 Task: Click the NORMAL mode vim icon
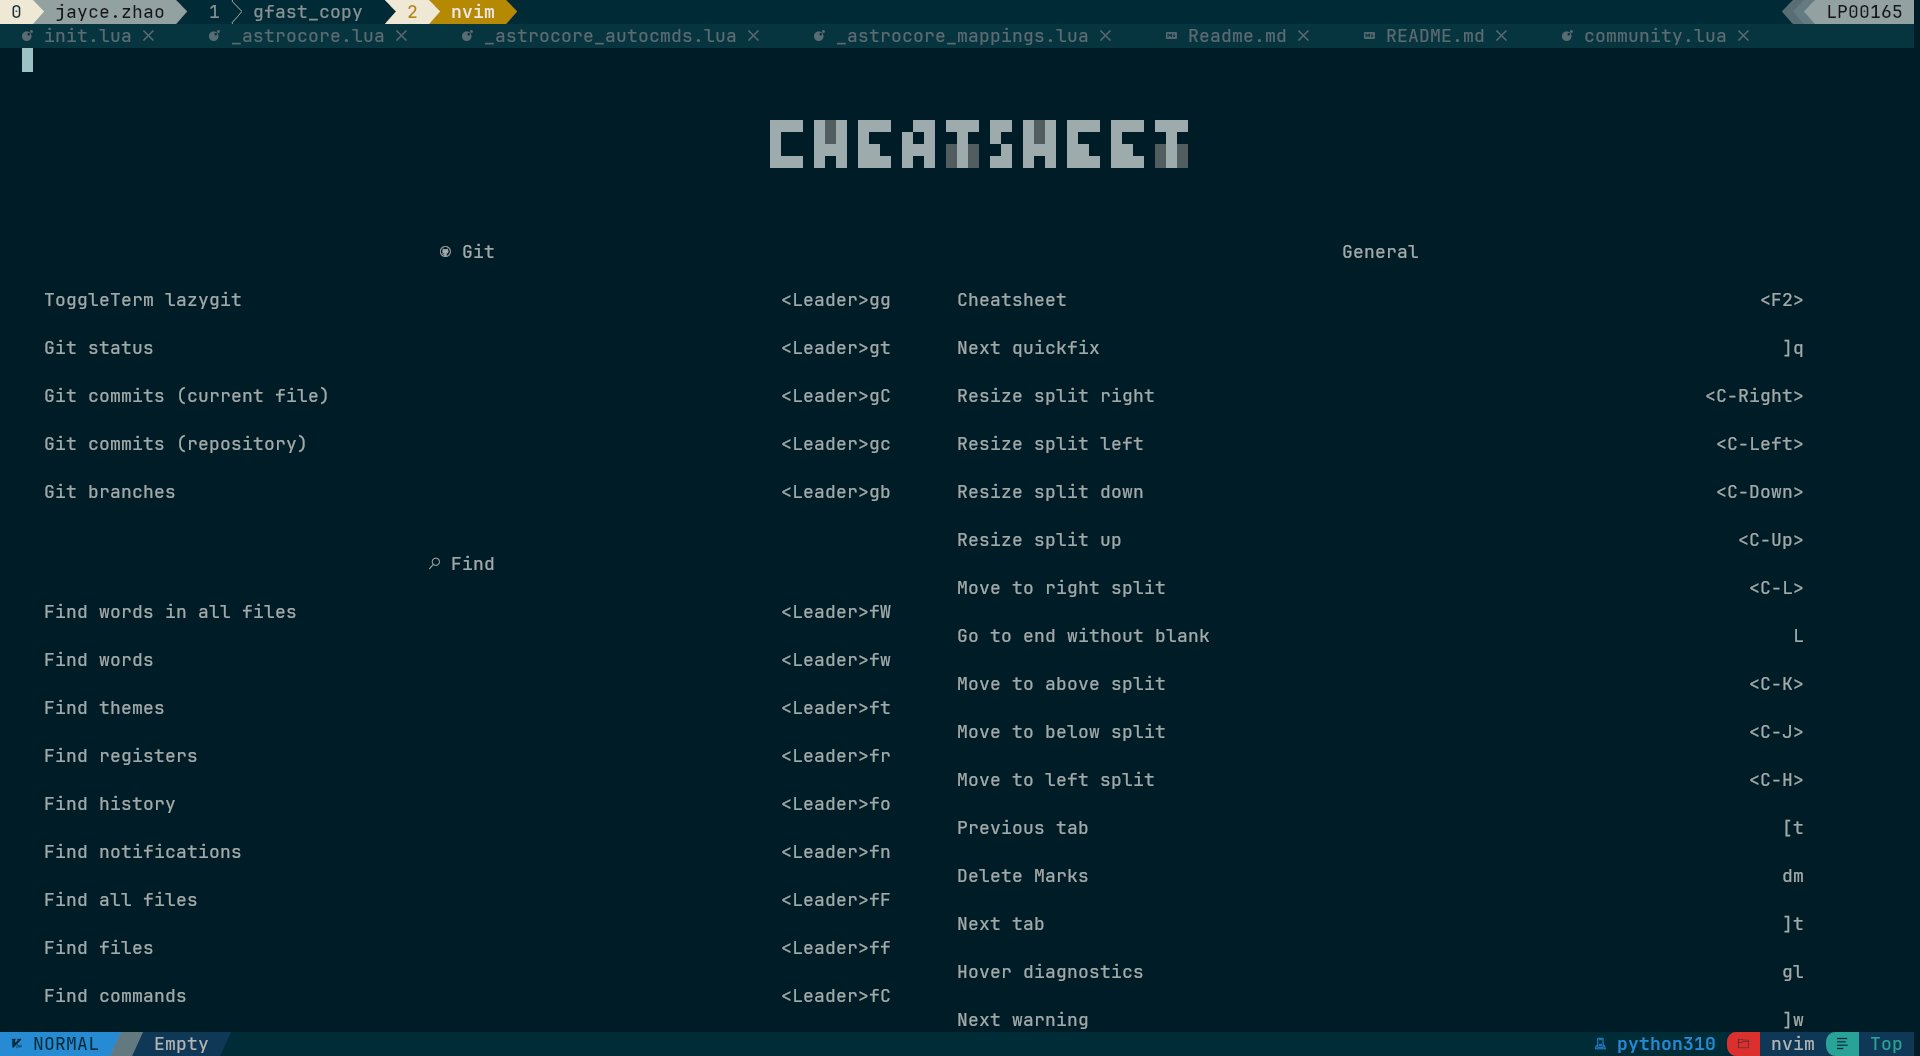click(x=16, y=1044)
